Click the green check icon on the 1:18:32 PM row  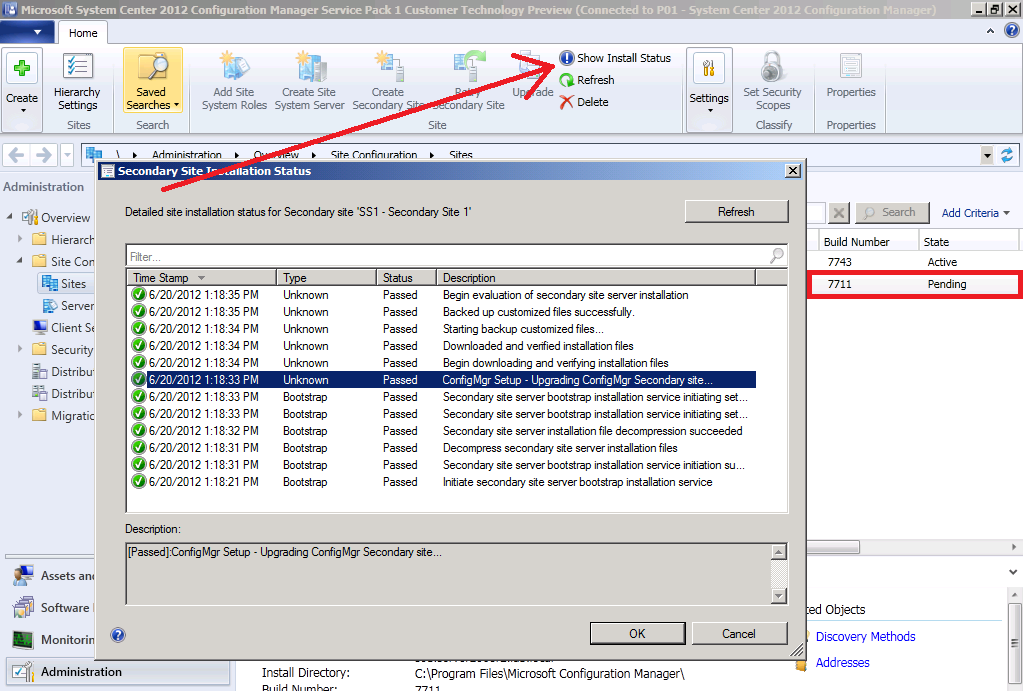138,431
